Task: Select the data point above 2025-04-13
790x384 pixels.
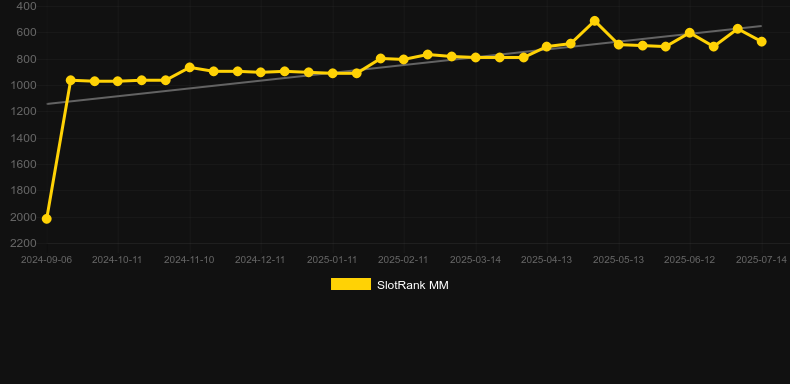Action: pos(547,46)
